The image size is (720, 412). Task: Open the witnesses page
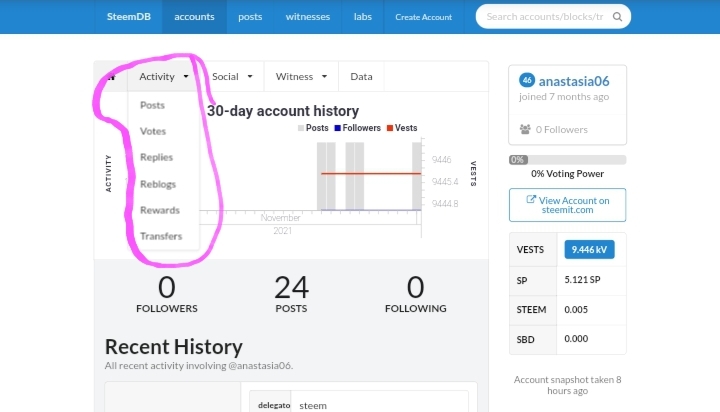click(x=308, y=17)
